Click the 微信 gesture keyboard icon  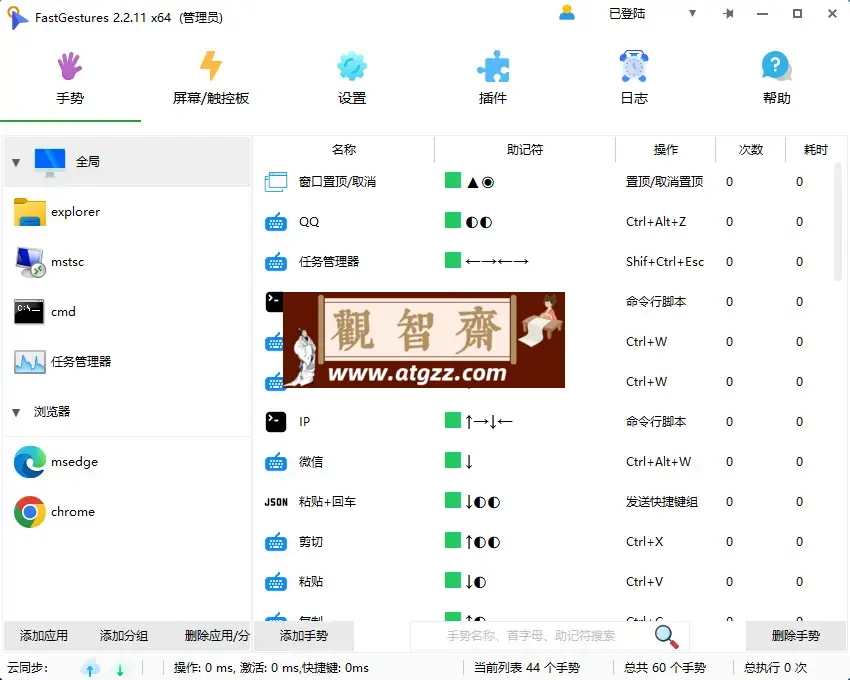pyautogui.click(x=276, y=461)
